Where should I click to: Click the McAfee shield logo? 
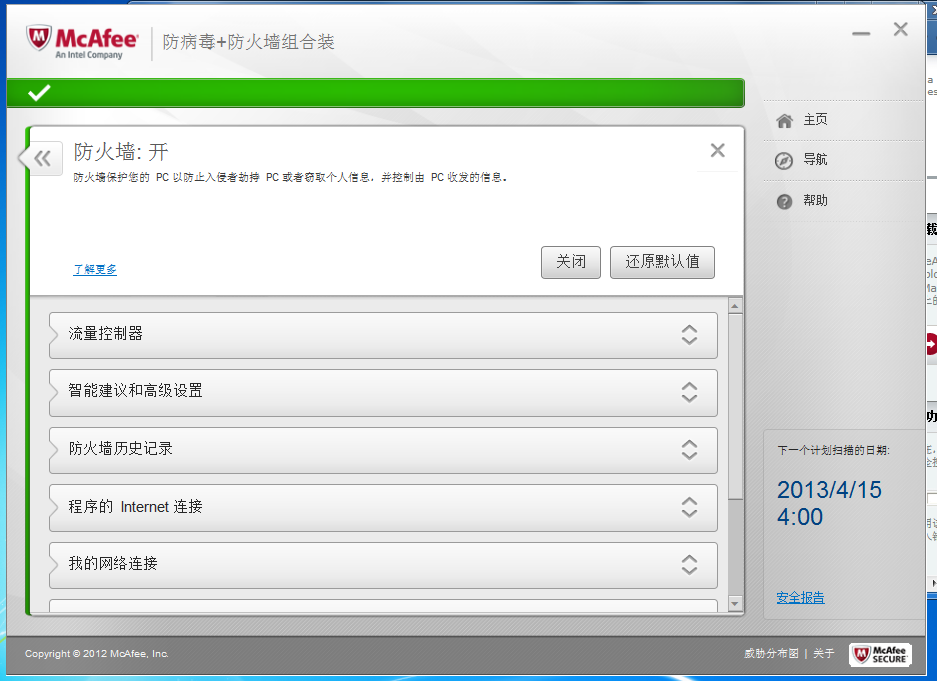point(39,39)
